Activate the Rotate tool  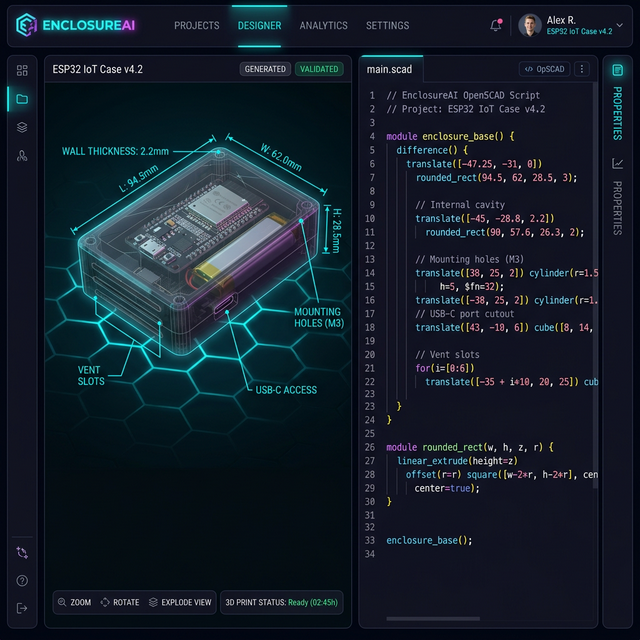(x=120, y=602)
